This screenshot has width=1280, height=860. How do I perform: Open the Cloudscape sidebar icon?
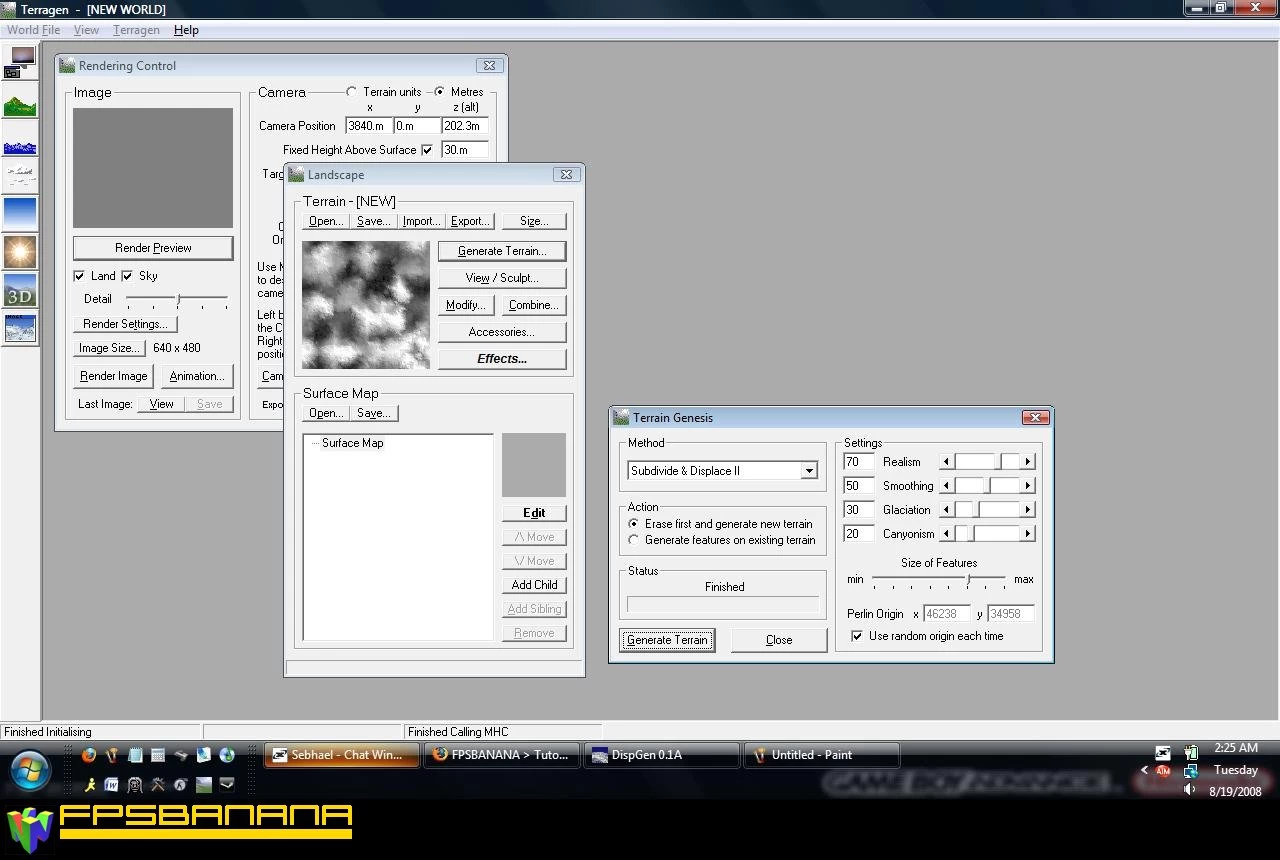point(20,177)
